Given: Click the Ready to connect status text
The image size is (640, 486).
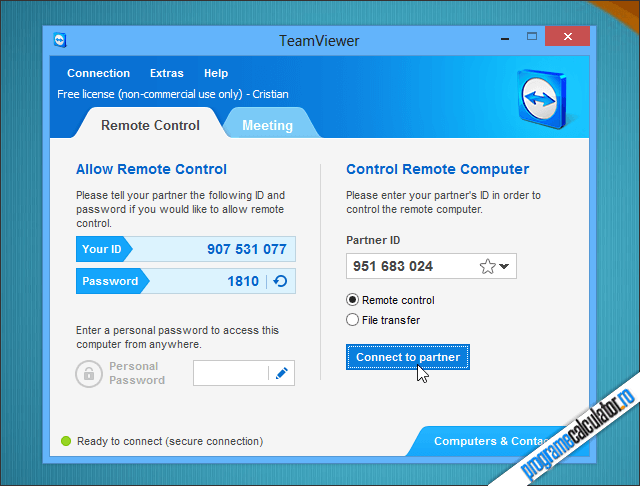Looking at the screenshot, I should [170, 441].
